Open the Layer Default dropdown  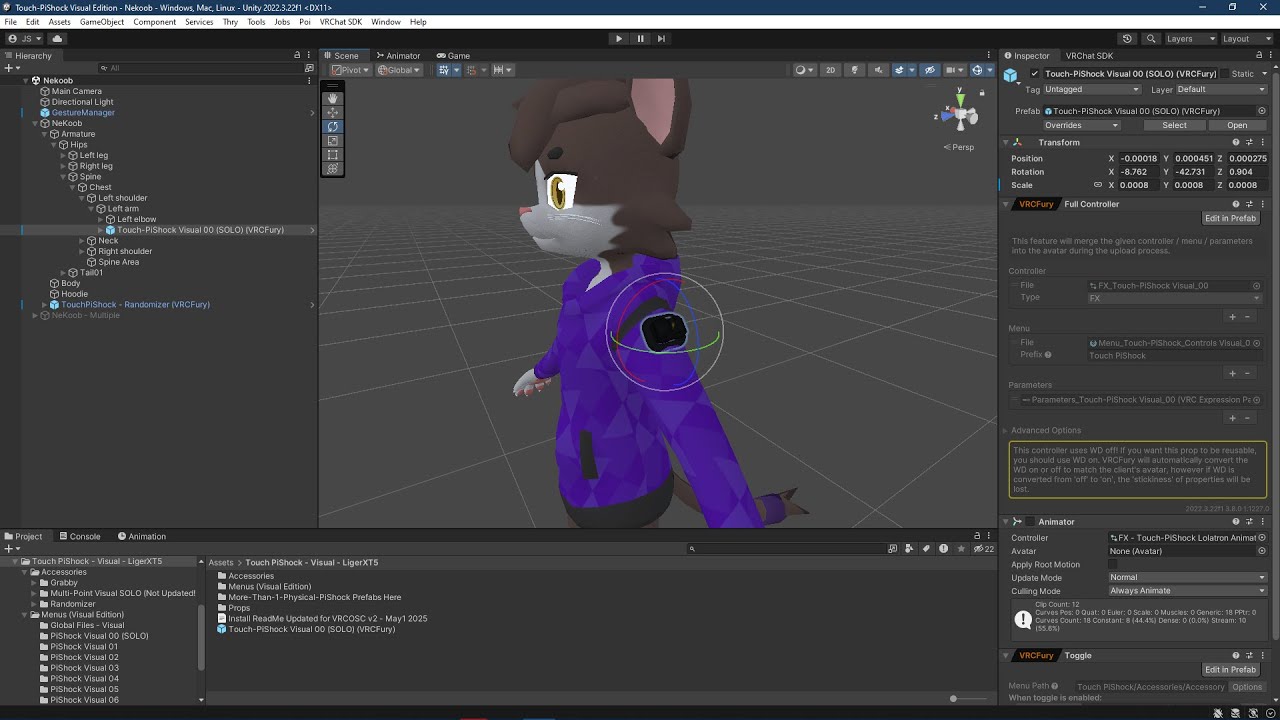(x=1221, y=89)
